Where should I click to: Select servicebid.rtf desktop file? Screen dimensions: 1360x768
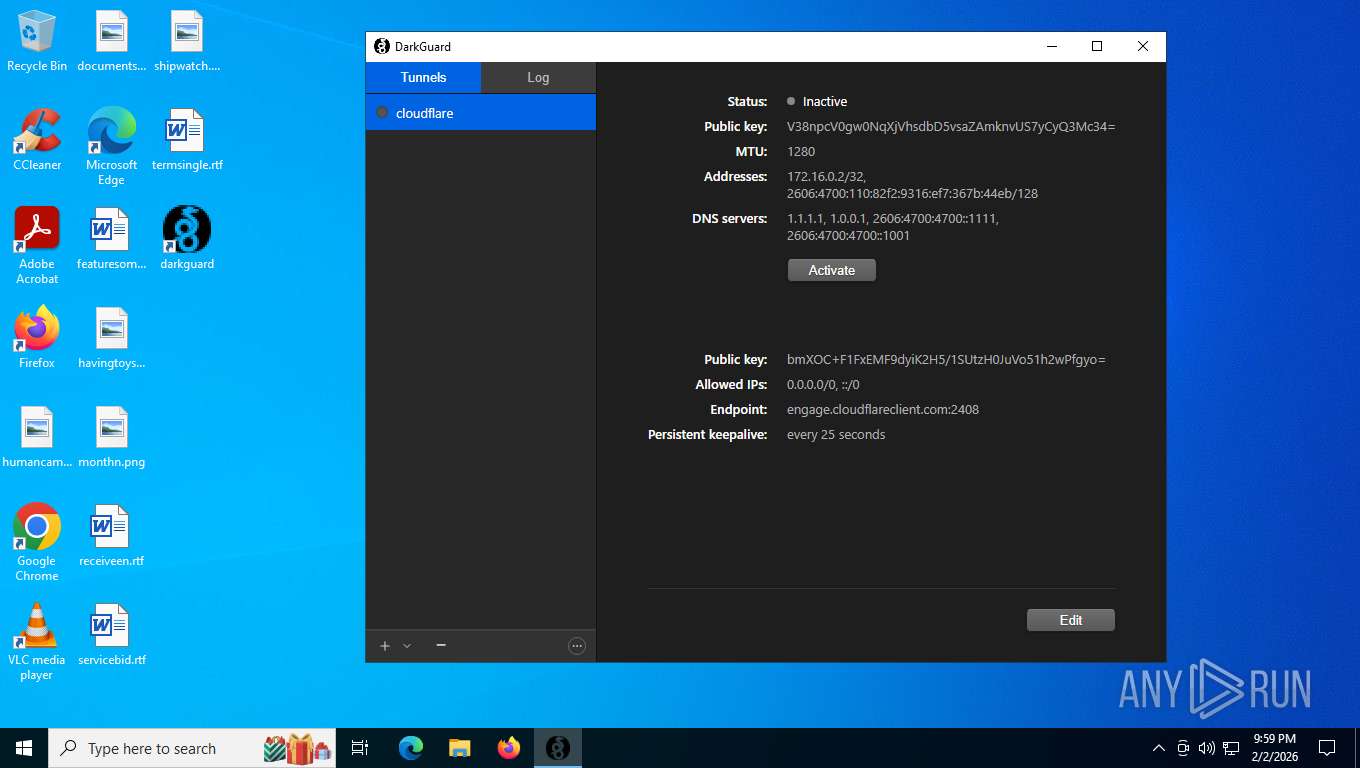tap(112, 635)
